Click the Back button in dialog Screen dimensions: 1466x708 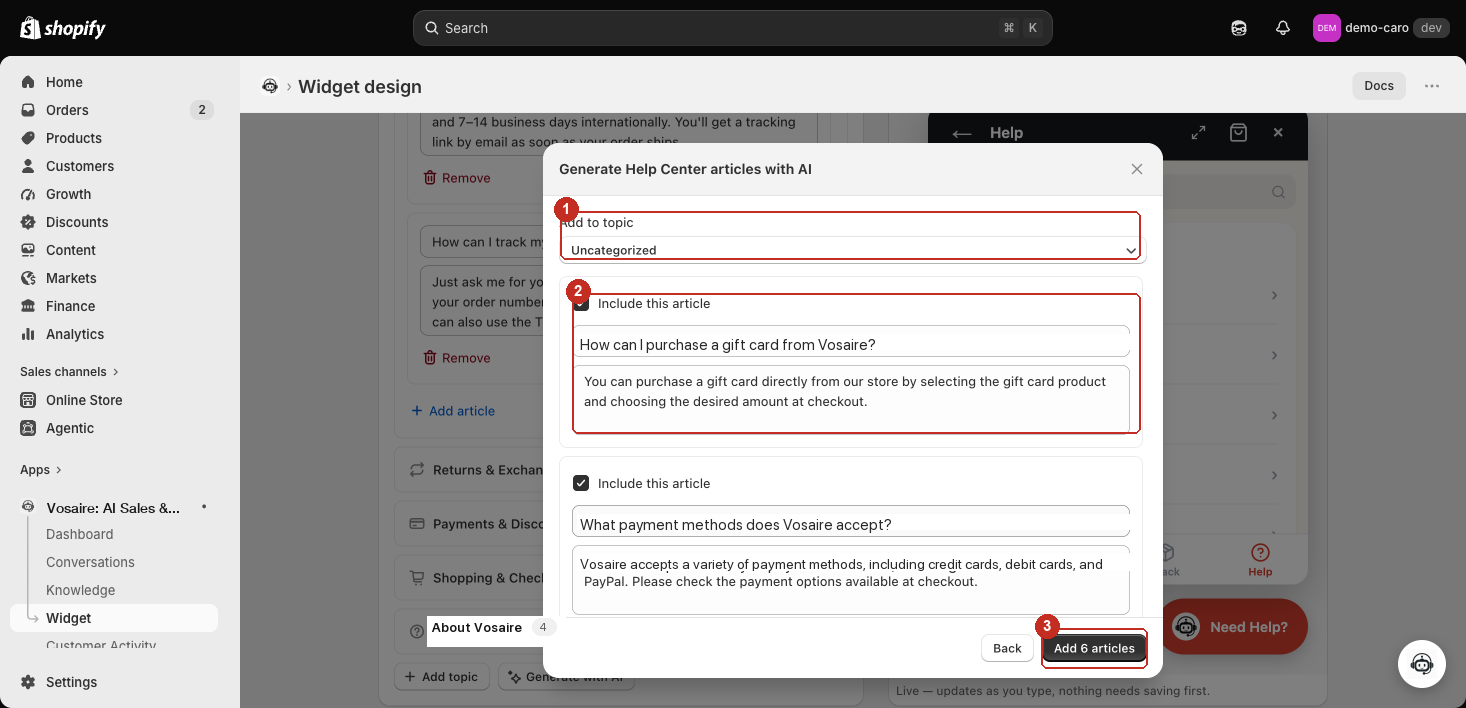click(x=1007, y=648)
